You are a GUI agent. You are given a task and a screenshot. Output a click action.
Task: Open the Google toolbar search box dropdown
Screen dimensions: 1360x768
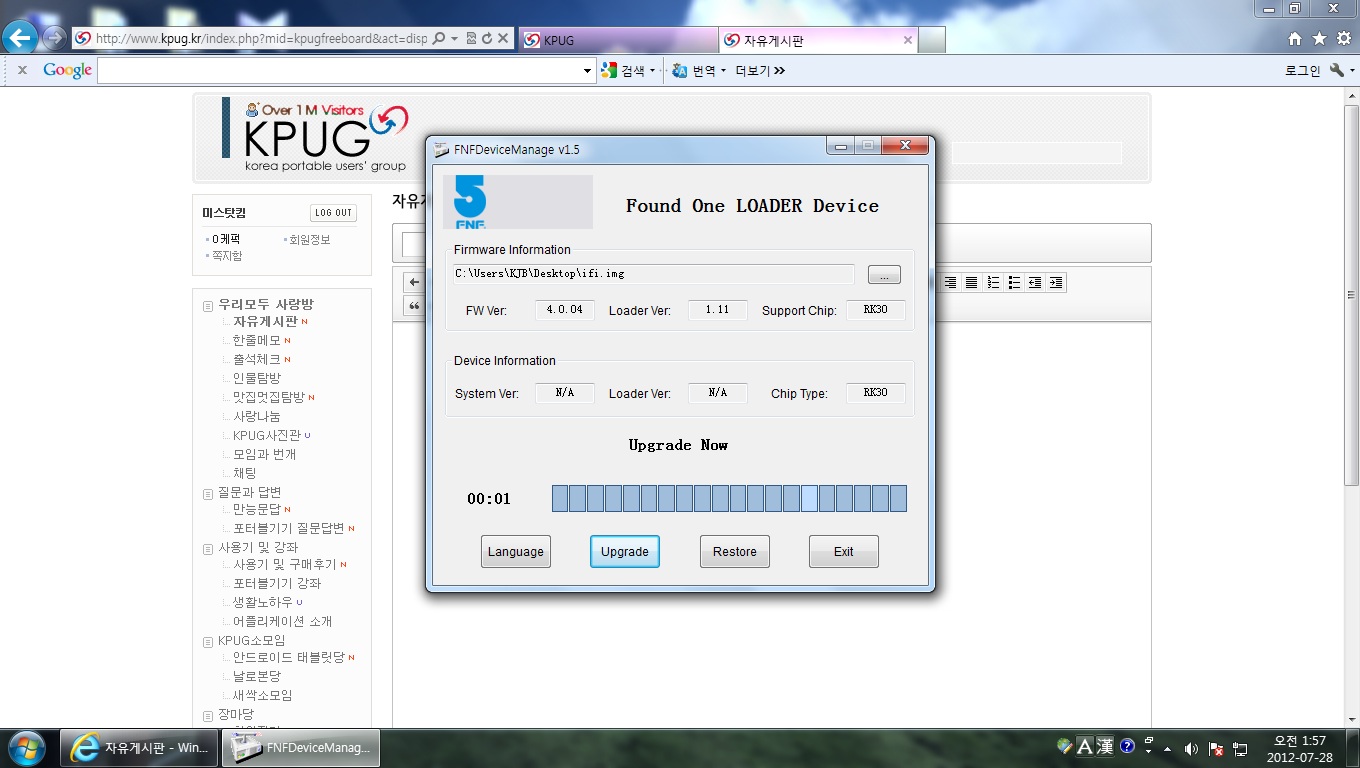[588, 71]
